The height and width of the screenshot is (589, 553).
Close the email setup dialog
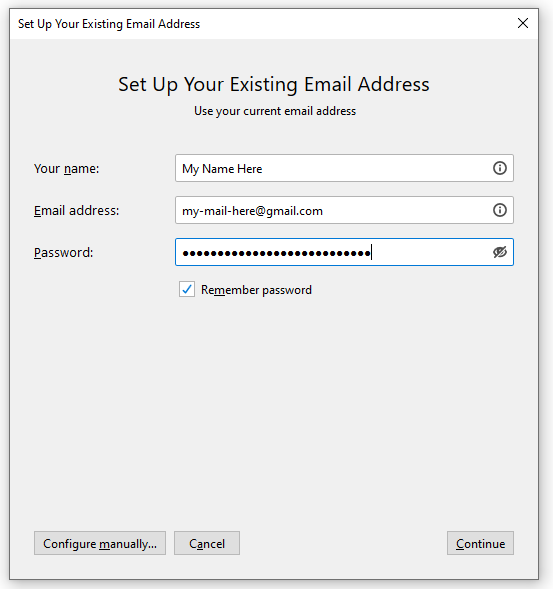[x=523, y=23]
